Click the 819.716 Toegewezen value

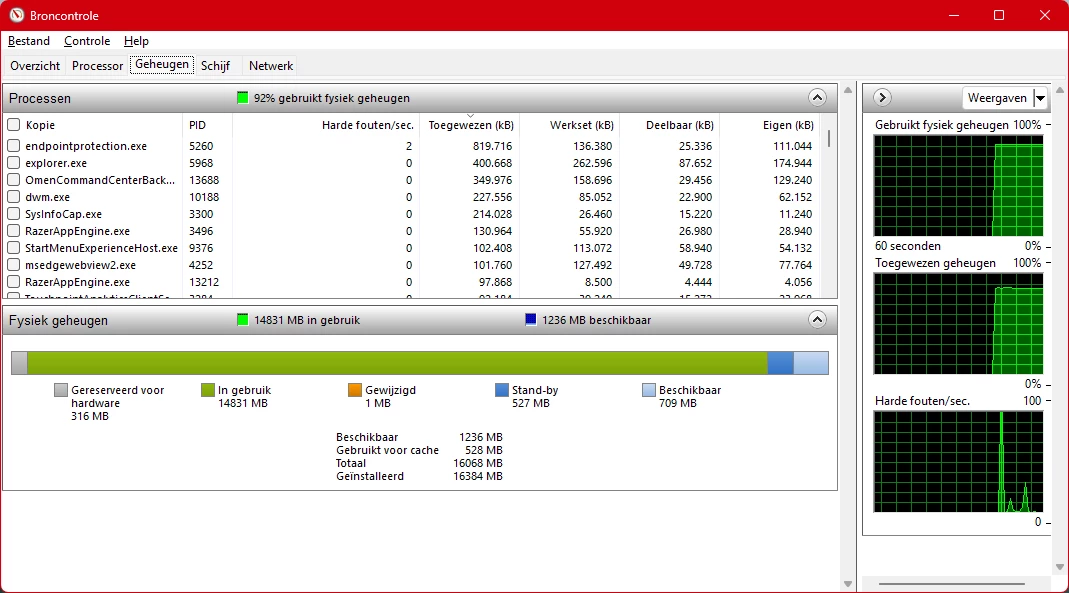(492, 146)
